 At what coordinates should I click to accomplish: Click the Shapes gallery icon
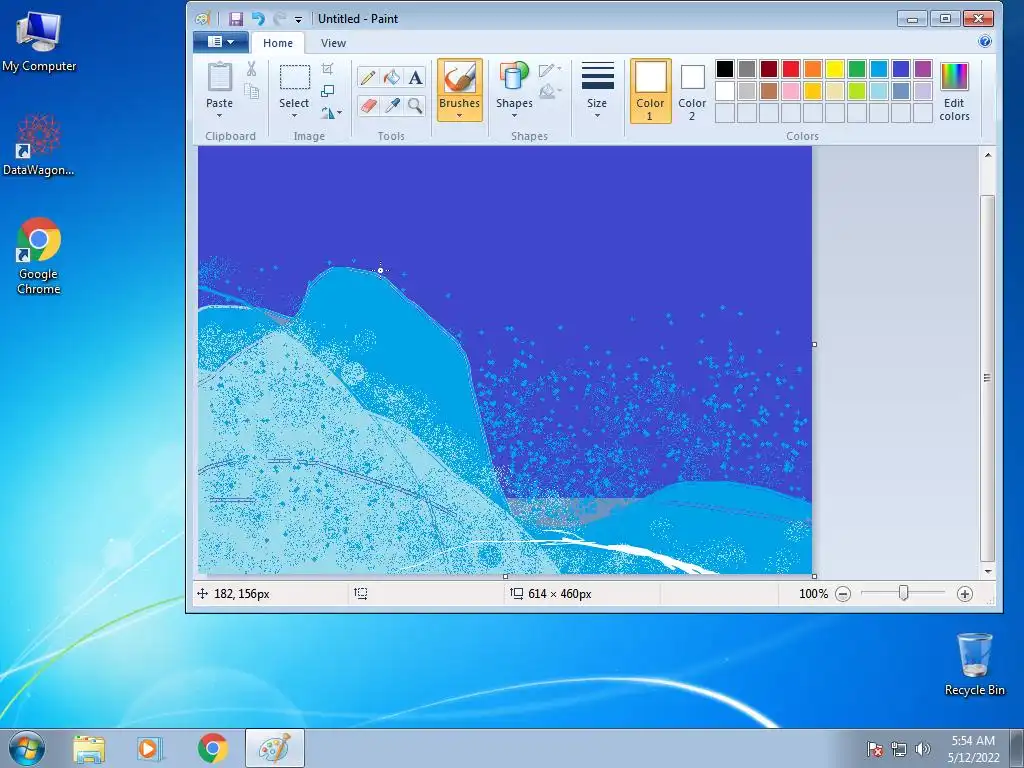514,77
